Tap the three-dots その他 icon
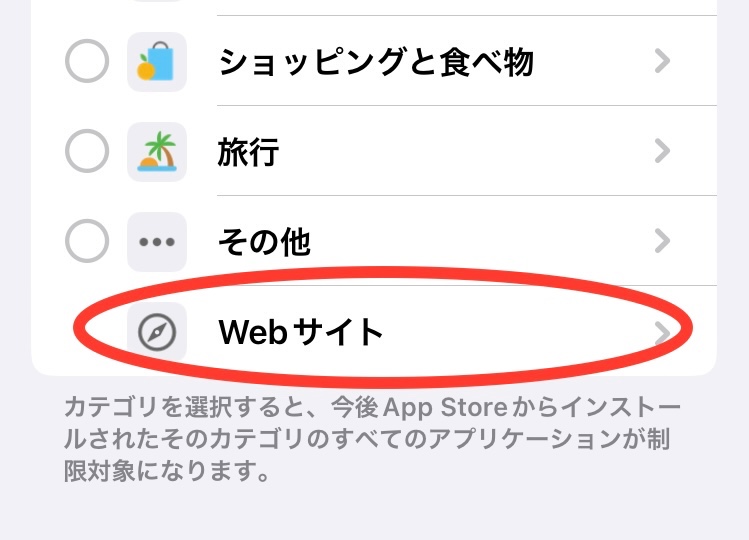 (x=157, y=241)
